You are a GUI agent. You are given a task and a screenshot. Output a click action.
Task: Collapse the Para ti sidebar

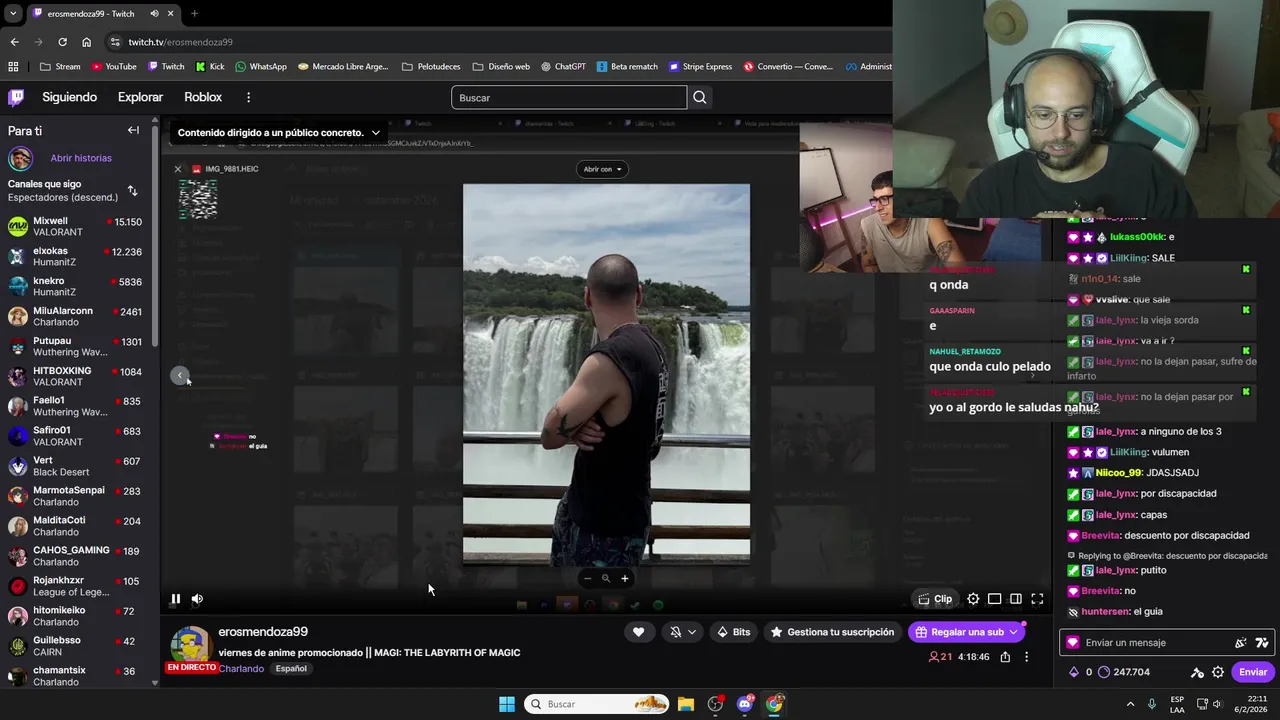pos(133,130)
